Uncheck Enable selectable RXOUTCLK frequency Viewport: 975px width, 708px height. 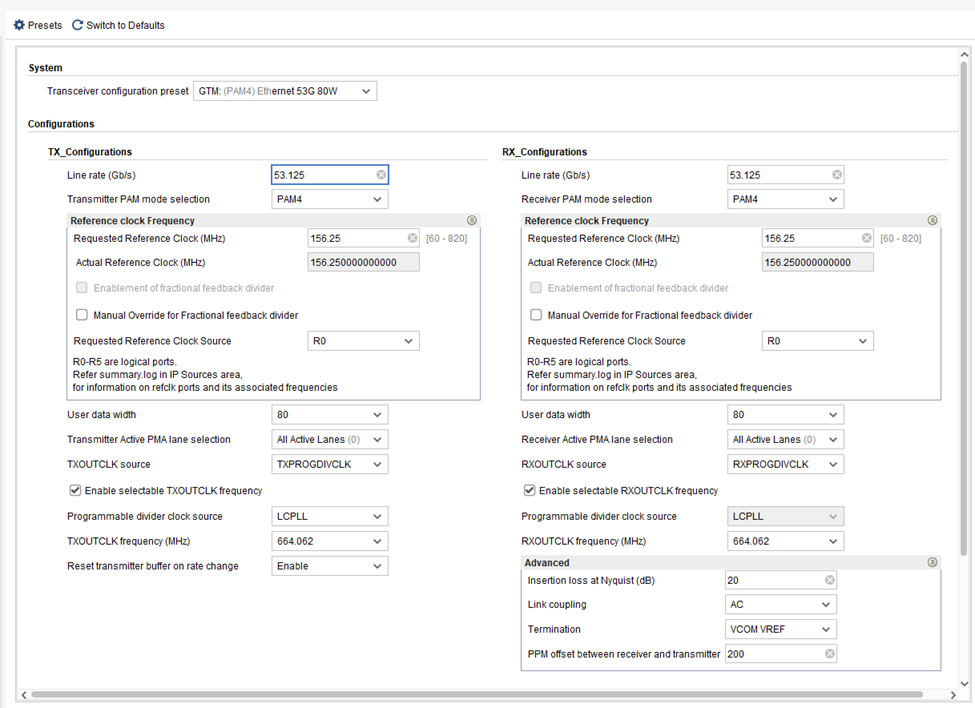530,491
